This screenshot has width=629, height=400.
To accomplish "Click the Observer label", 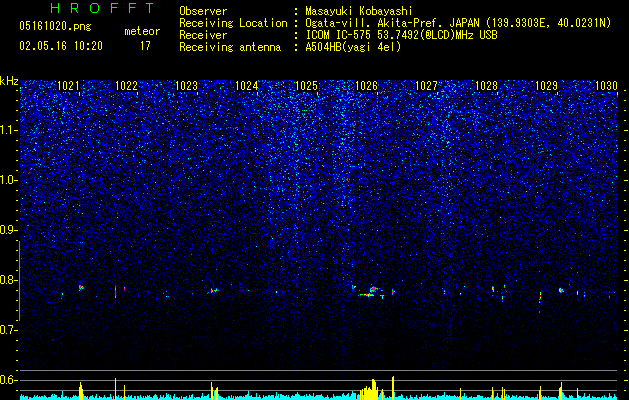I will pyautogui.click(x=203, y=11).
